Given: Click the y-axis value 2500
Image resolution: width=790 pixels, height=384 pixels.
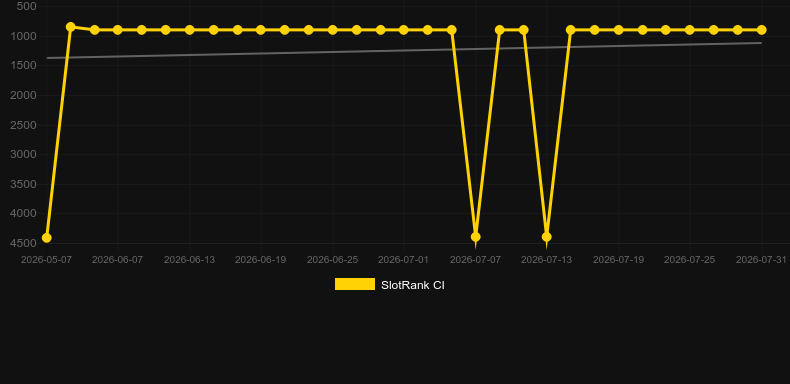Looking at the screenshot, I should (x=23, y=125).
